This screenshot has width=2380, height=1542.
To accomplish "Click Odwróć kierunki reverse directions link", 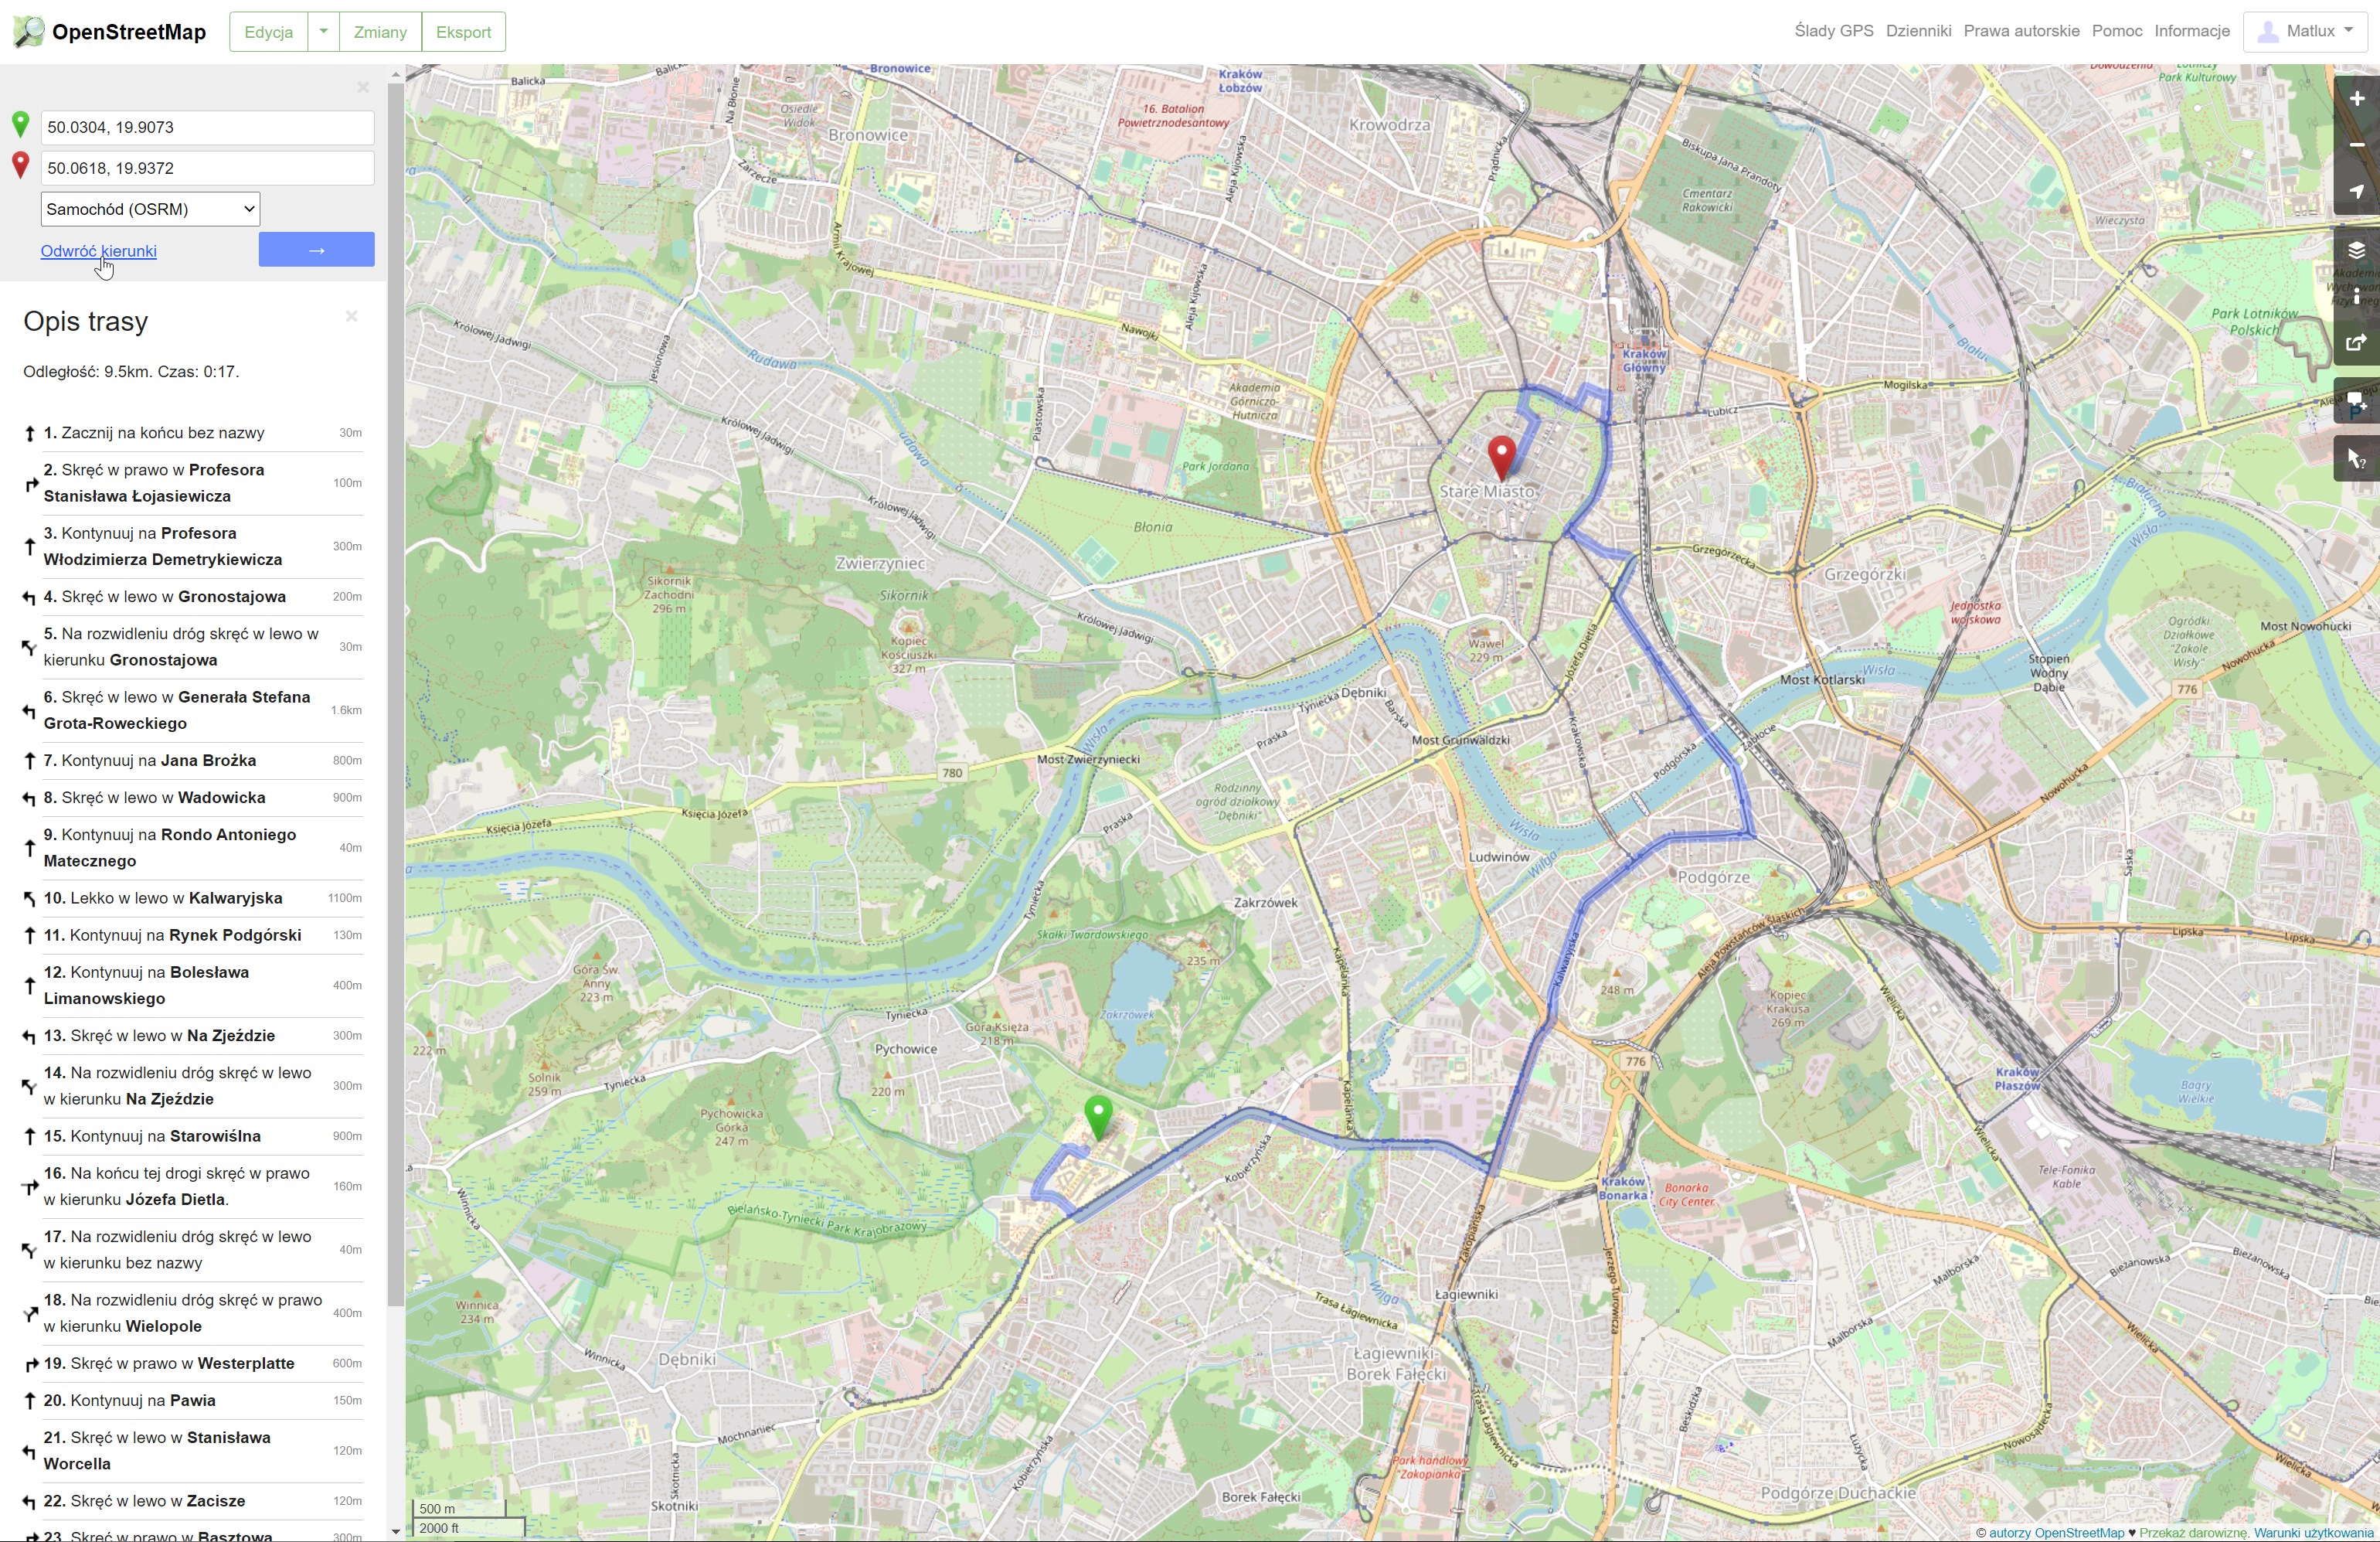I will coord(98,251).
